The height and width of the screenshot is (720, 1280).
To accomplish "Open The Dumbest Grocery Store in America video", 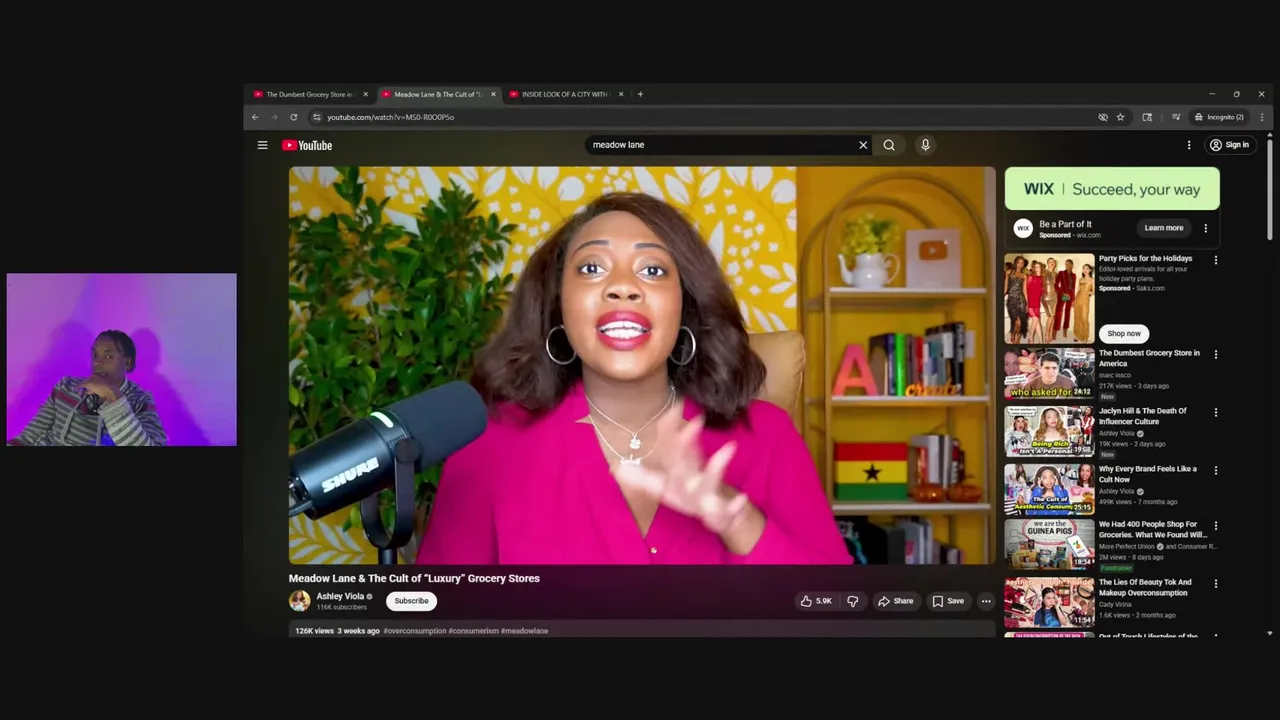I will pyautogui.click(x=1049, y=373).
